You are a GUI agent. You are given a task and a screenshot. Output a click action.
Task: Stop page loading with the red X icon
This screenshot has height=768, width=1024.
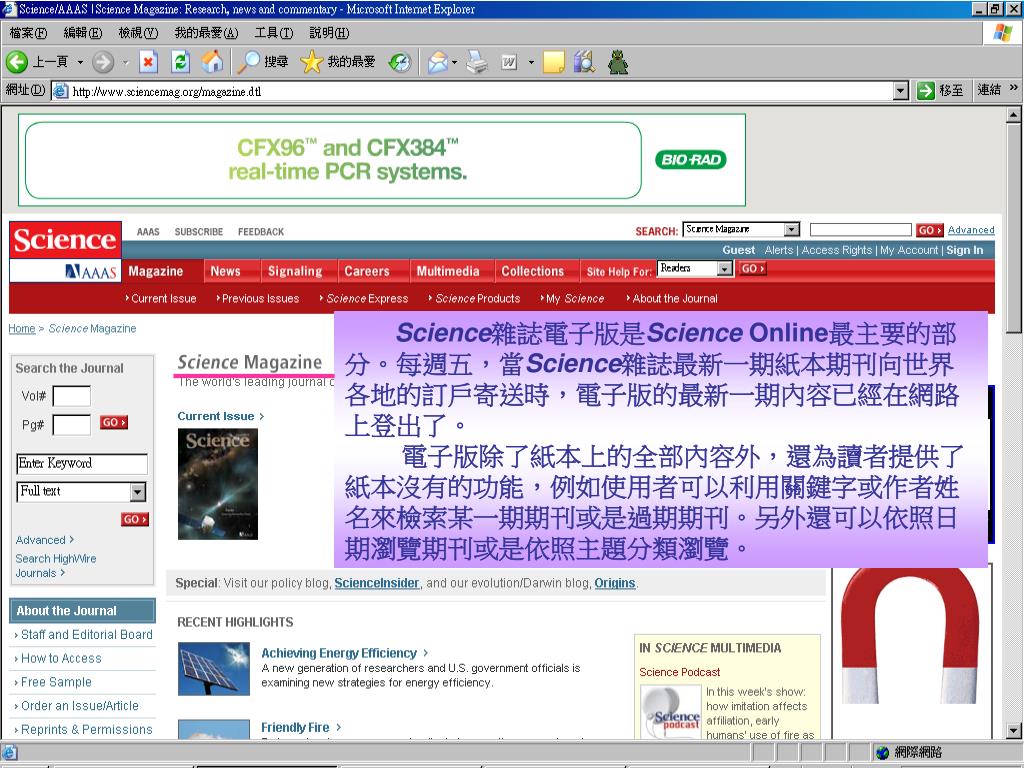click(148, 62)
